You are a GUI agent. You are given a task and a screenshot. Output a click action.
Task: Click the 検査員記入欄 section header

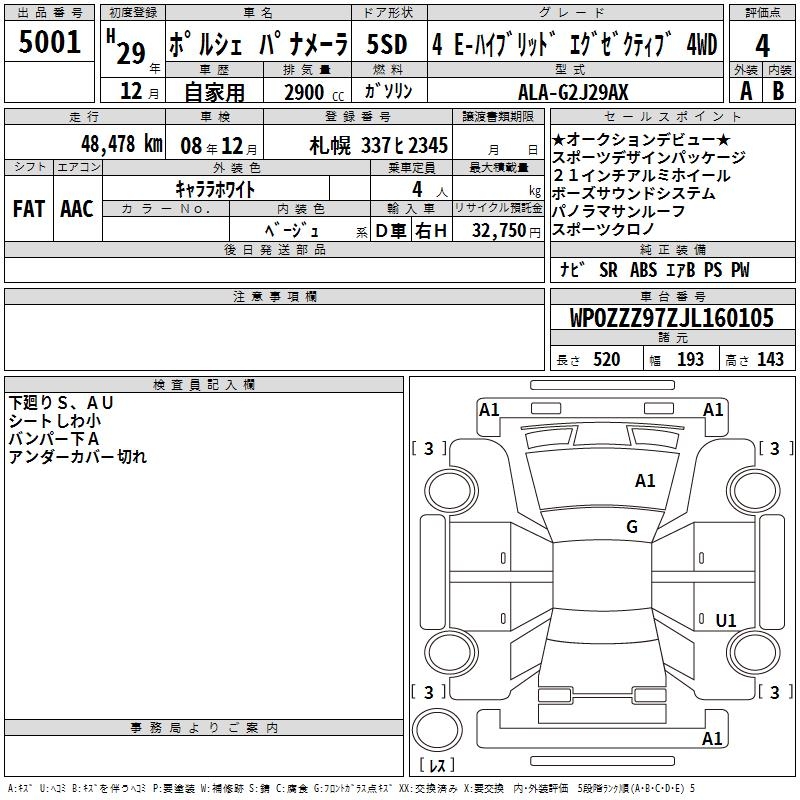tap(204, 385)
